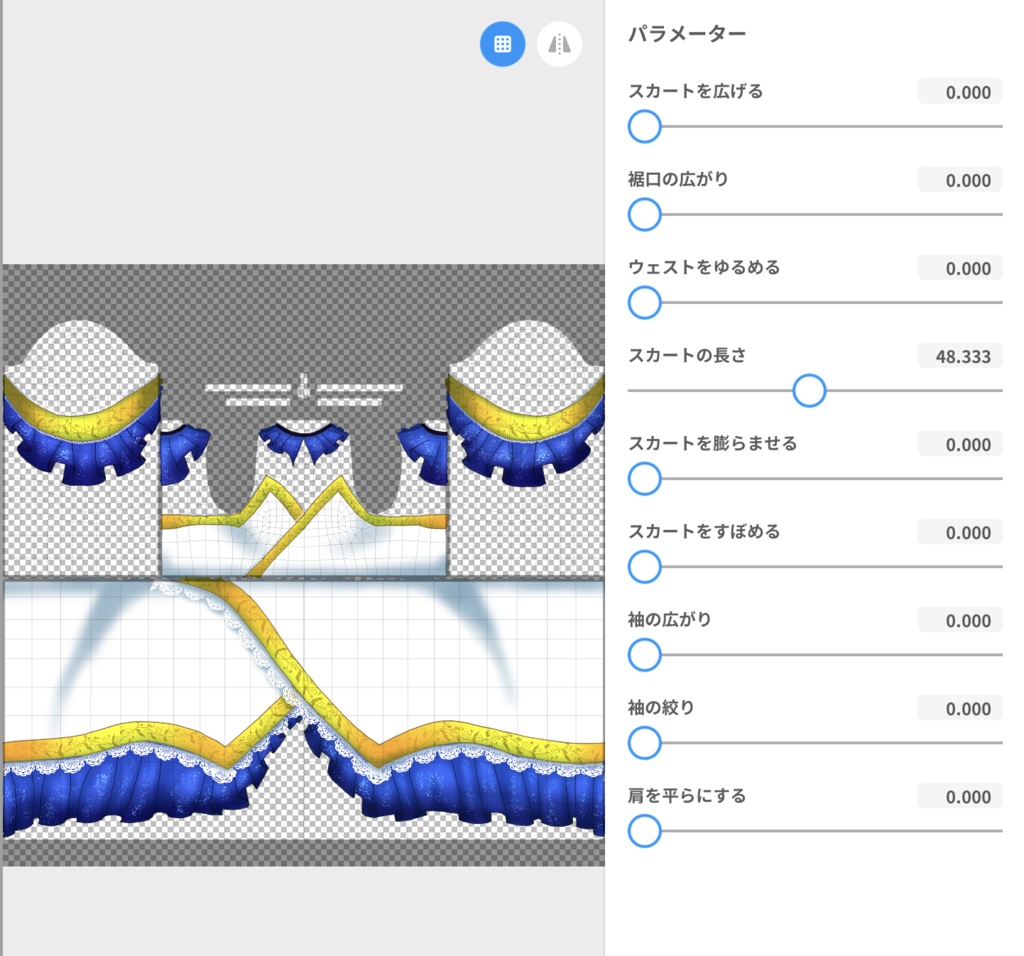
Task: Click the 袖の絞り label
Action: [x=661, y=707]
